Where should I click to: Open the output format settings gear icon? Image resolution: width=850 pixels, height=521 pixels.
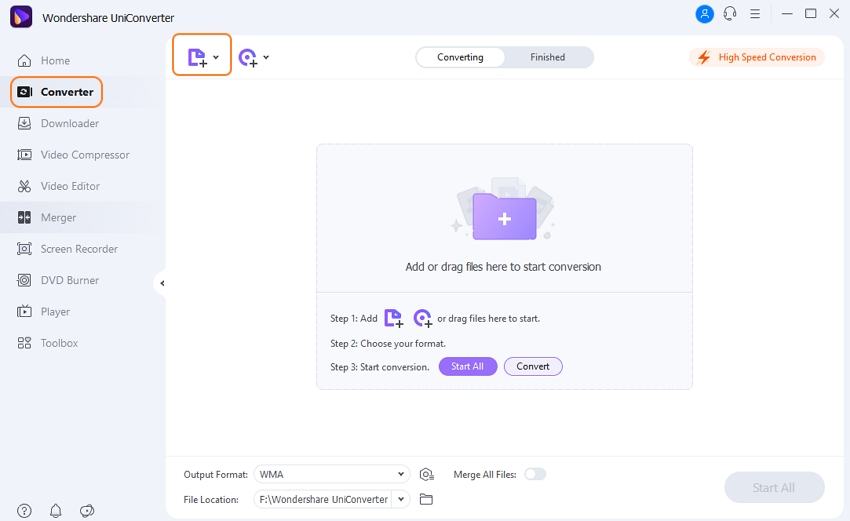pos(427,474)
